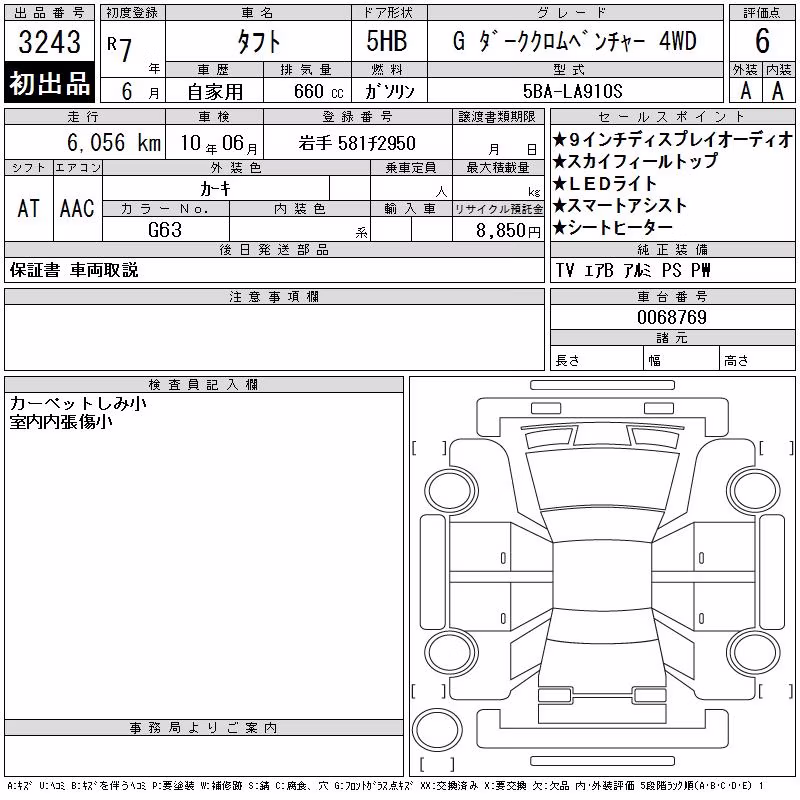Click the lot number 3243
This screenshot has width=800, height=800.
tap(49, 42)
